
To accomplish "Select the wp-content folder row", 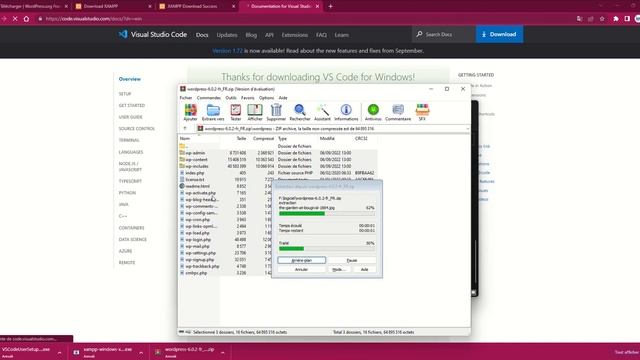I will [x=278, y=160].
